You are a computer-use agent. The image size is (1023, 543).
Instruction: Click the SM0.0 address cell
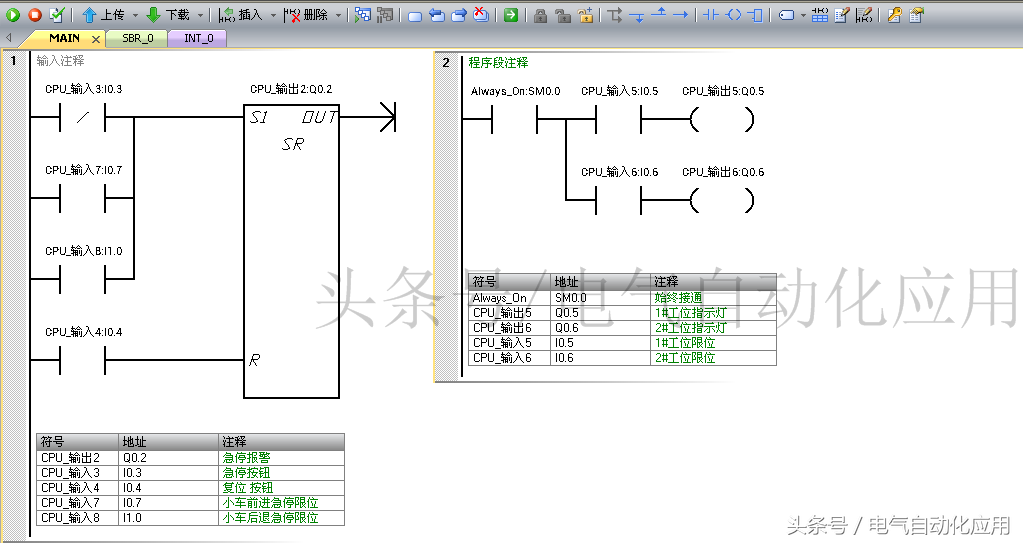click(x=600, y=298)
